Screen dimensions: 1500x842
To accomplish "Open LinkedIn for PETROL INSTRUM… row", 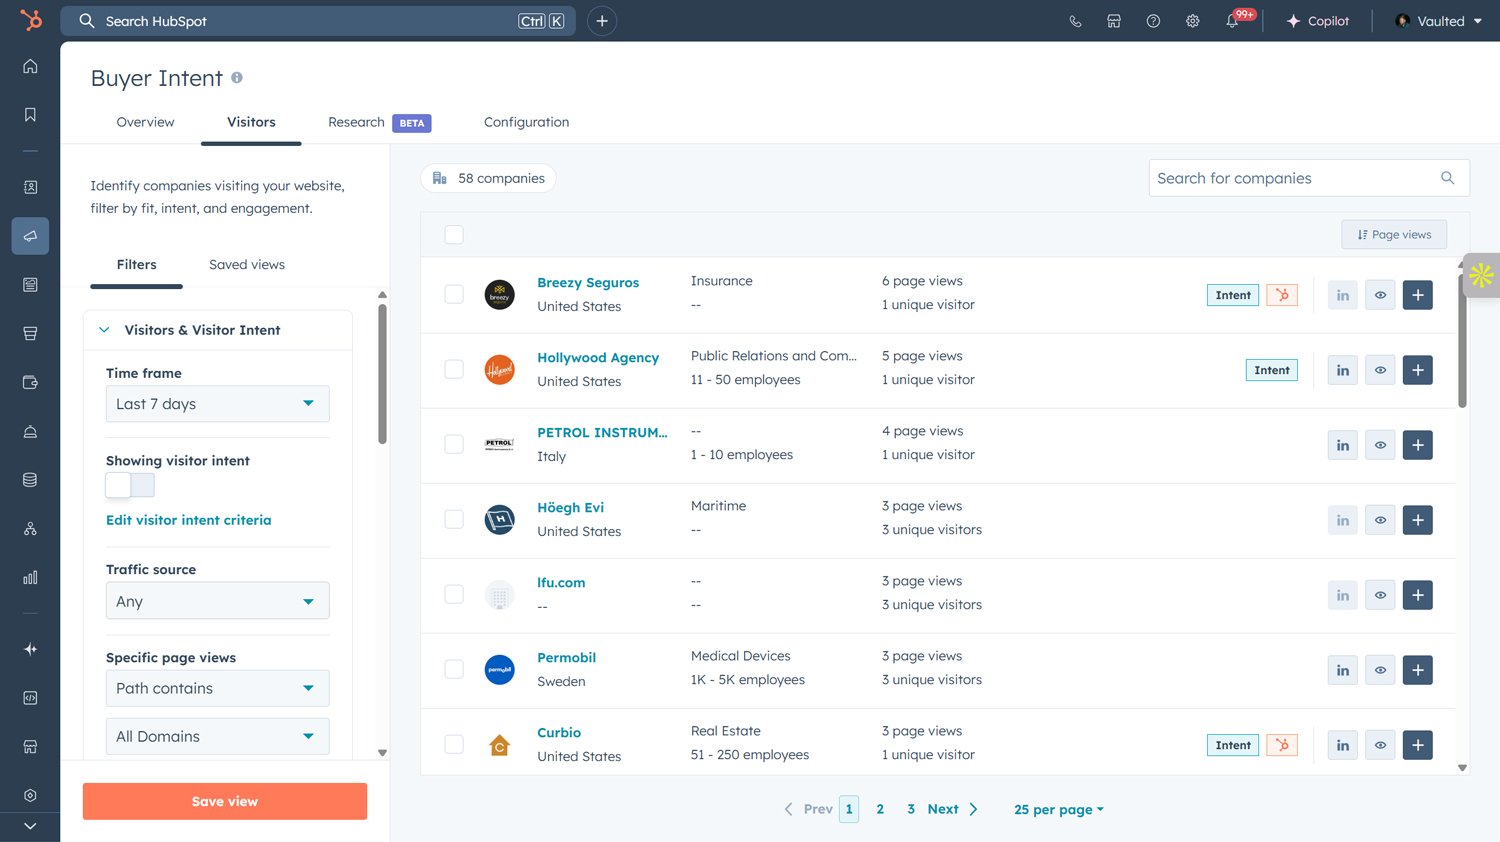I will point(1342,445).
